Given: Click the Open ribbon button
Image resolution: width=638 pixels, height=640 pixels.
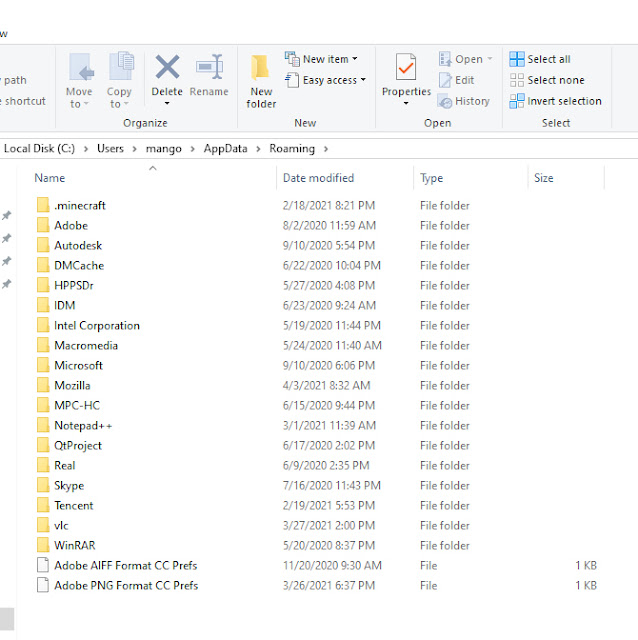Looking at the screenshot, I should (465, 59).
